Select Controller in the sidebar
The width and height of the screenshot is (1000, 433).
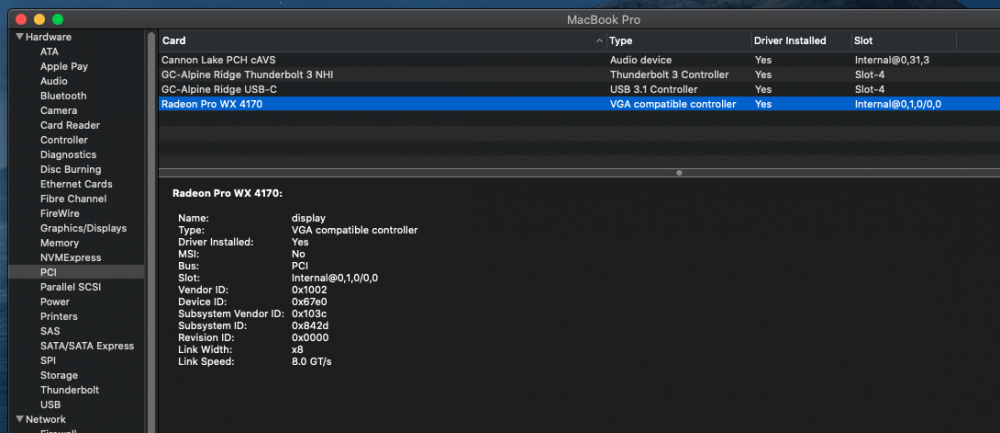(64, 140)
